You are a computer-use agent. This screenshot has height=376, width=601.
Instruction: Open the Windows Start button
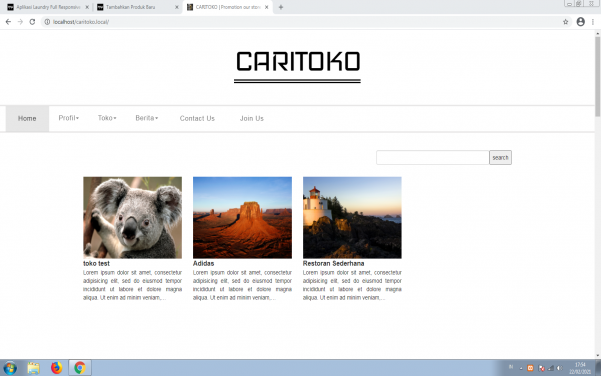[10, 368]
